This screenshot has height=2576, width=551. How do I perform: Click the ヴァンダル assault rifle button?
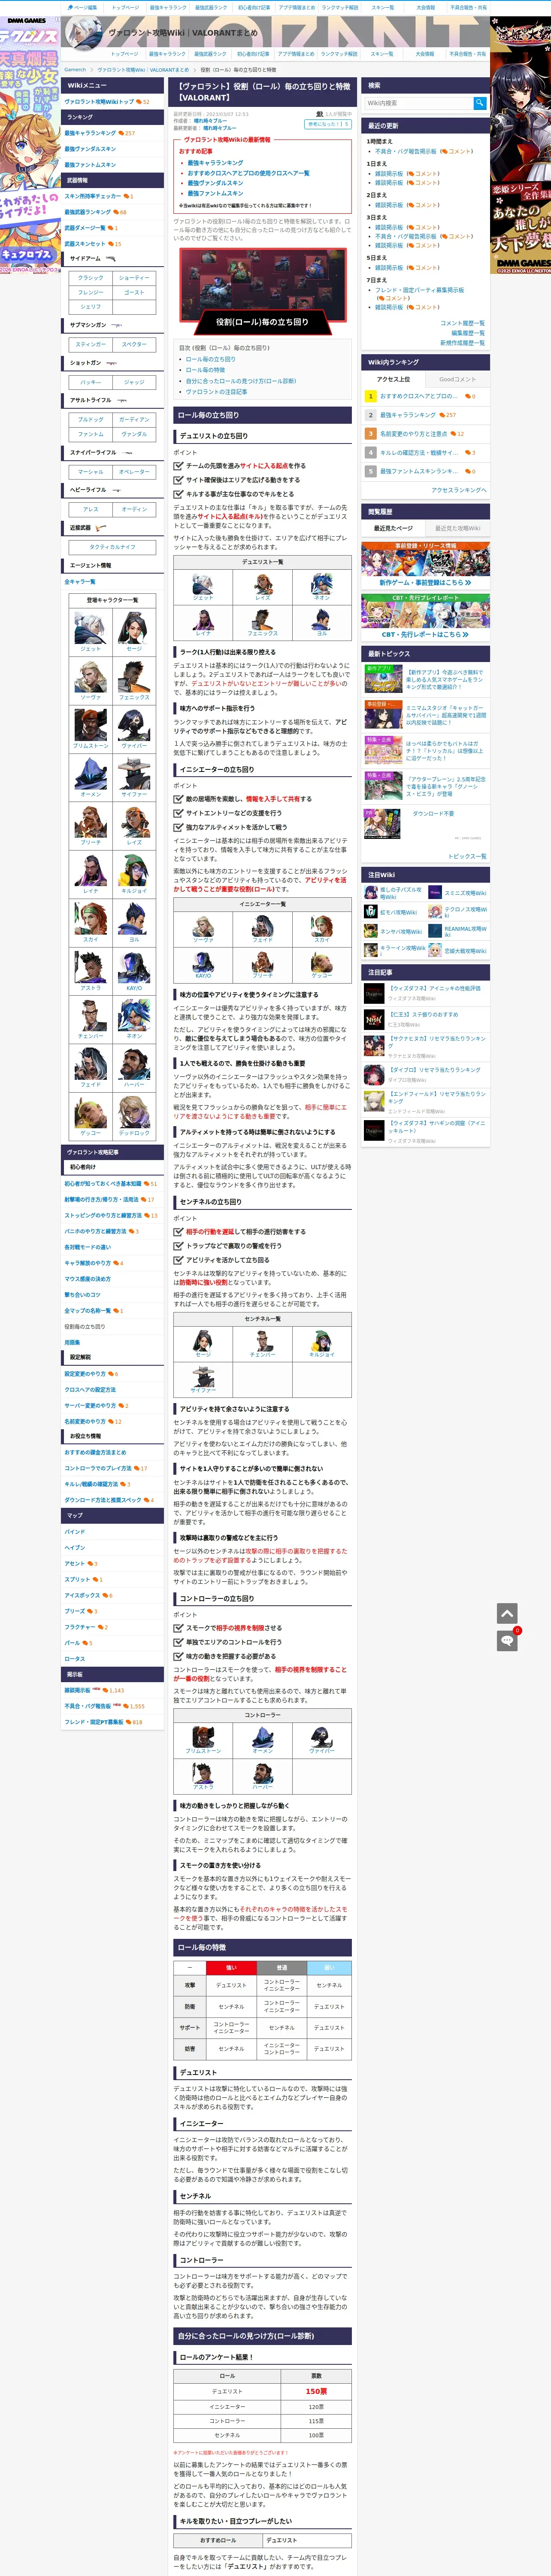pos(134,434)
